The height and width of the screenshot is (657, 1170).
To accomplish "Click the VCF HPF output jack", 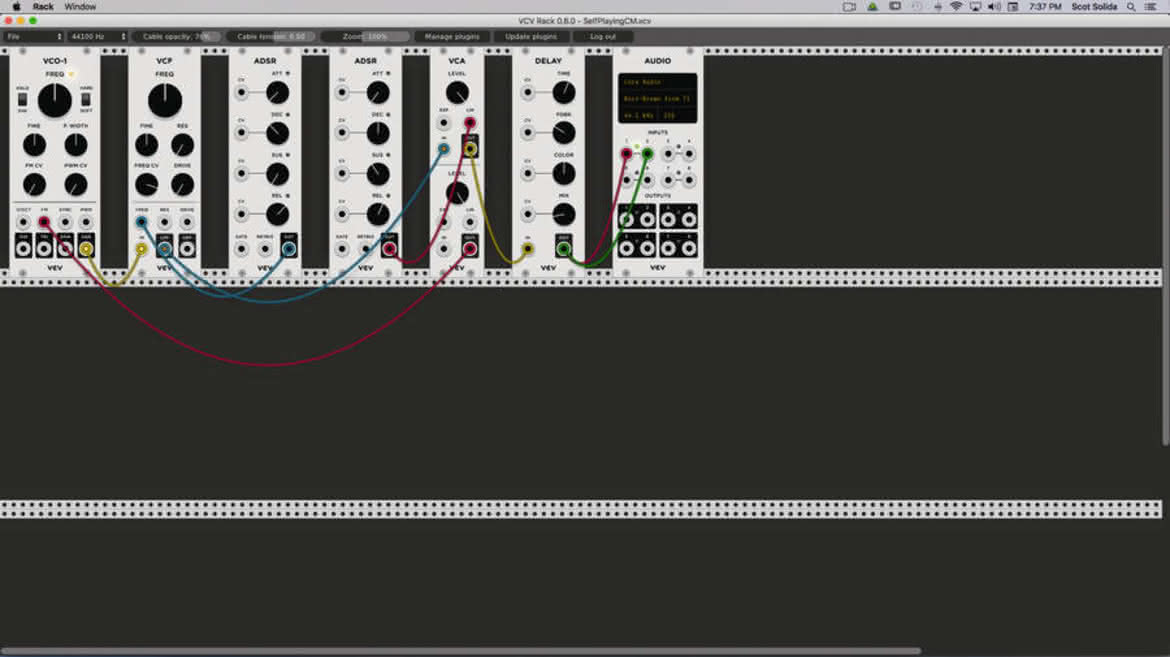I will [x=187, y=249].
